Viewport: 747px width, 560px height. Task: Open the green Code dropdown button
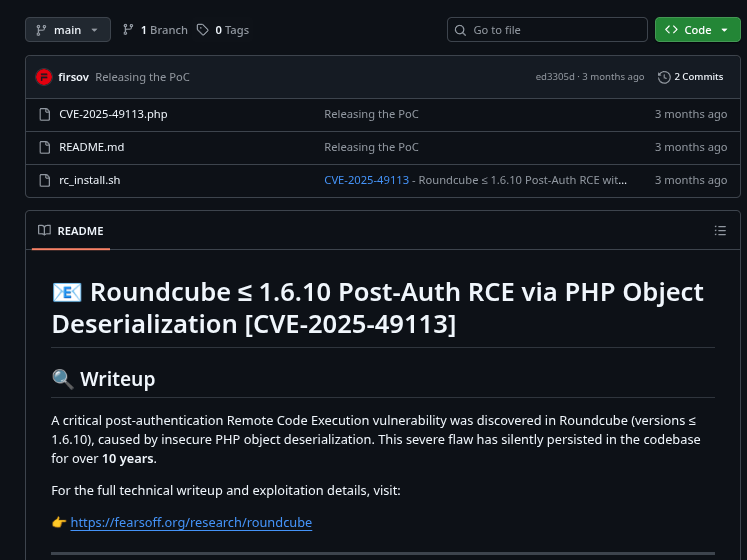697,30
